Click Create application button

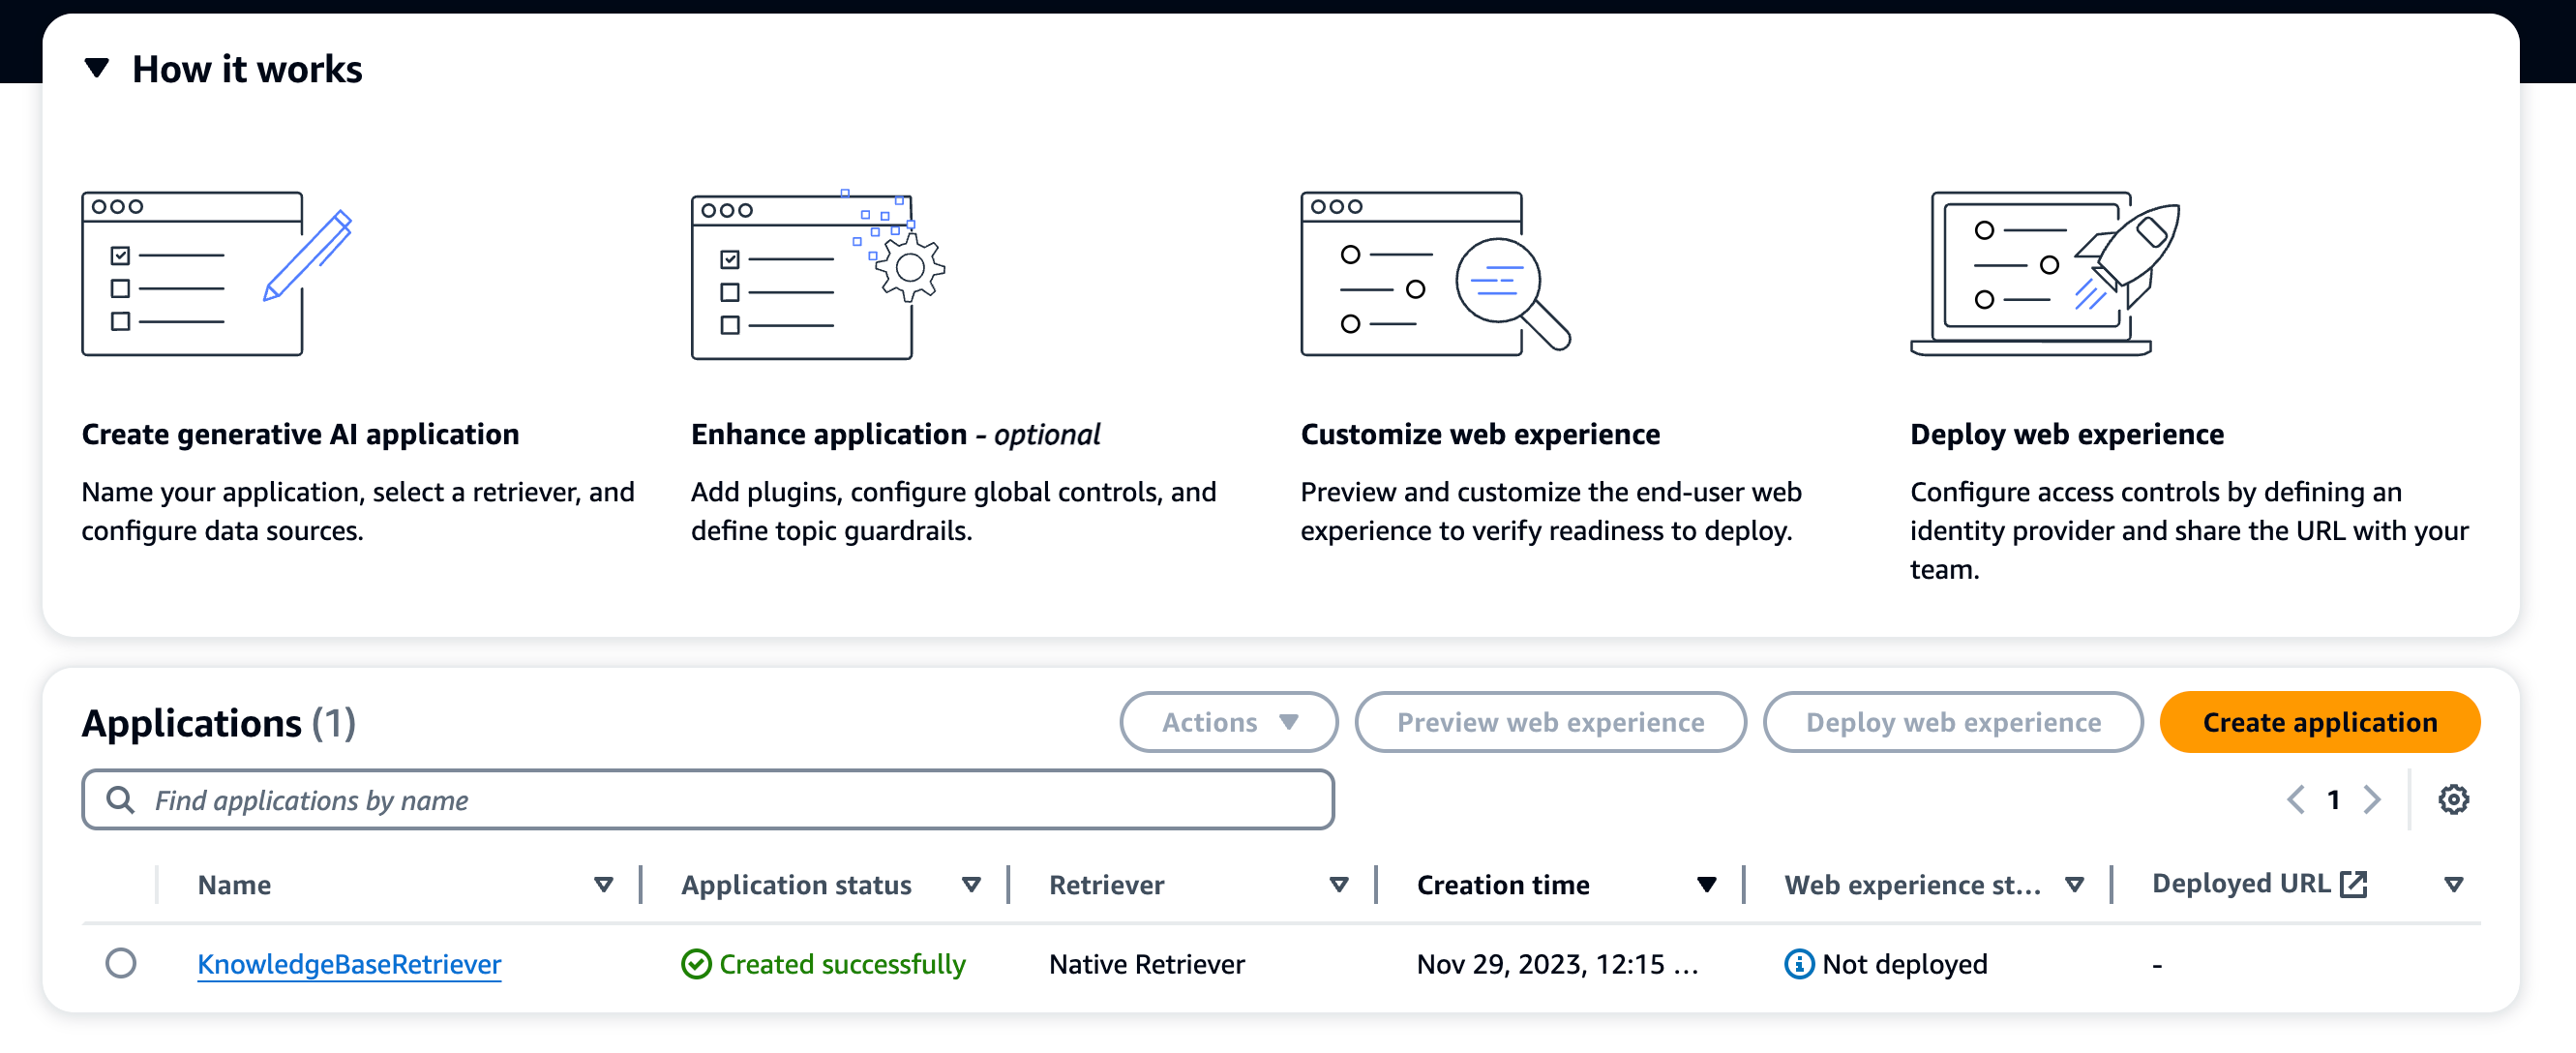pos(2319,722)
